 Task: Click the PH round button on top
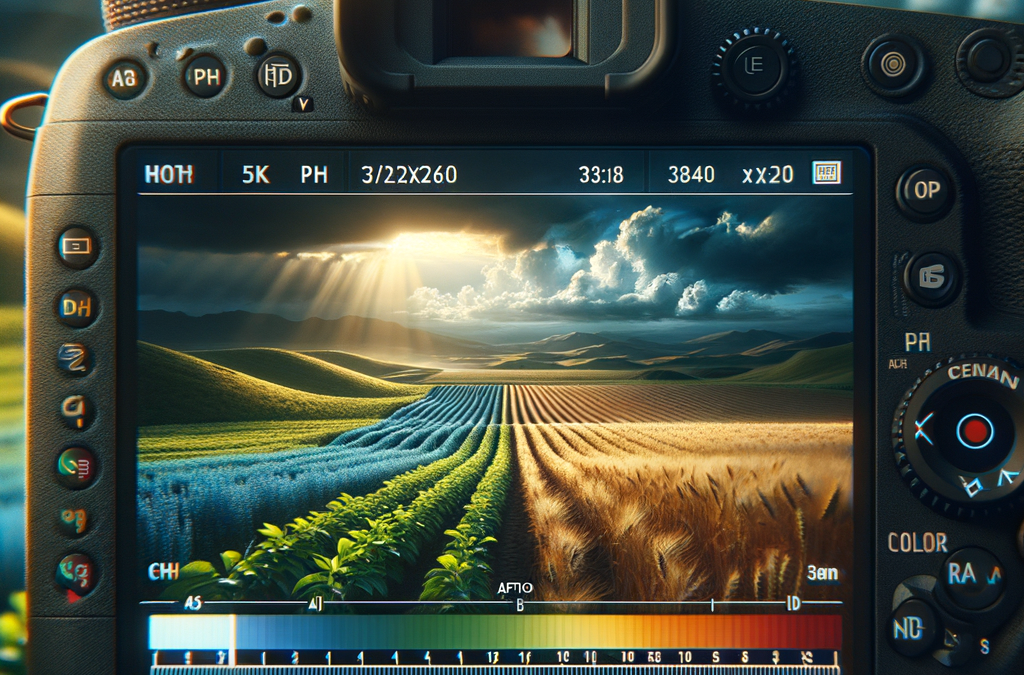(x=206, y=77)
